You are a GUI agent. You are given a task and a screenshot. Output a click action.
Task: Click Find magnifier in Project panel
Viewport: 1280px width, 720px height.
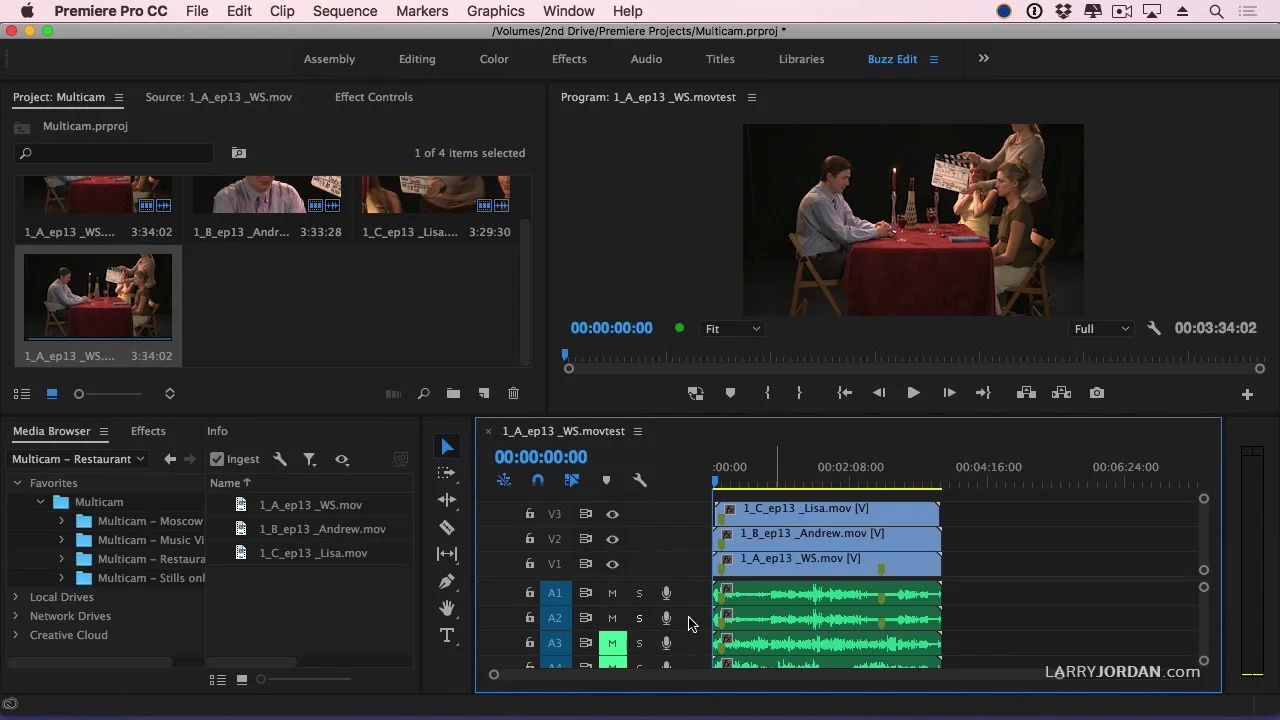[423, 394]
